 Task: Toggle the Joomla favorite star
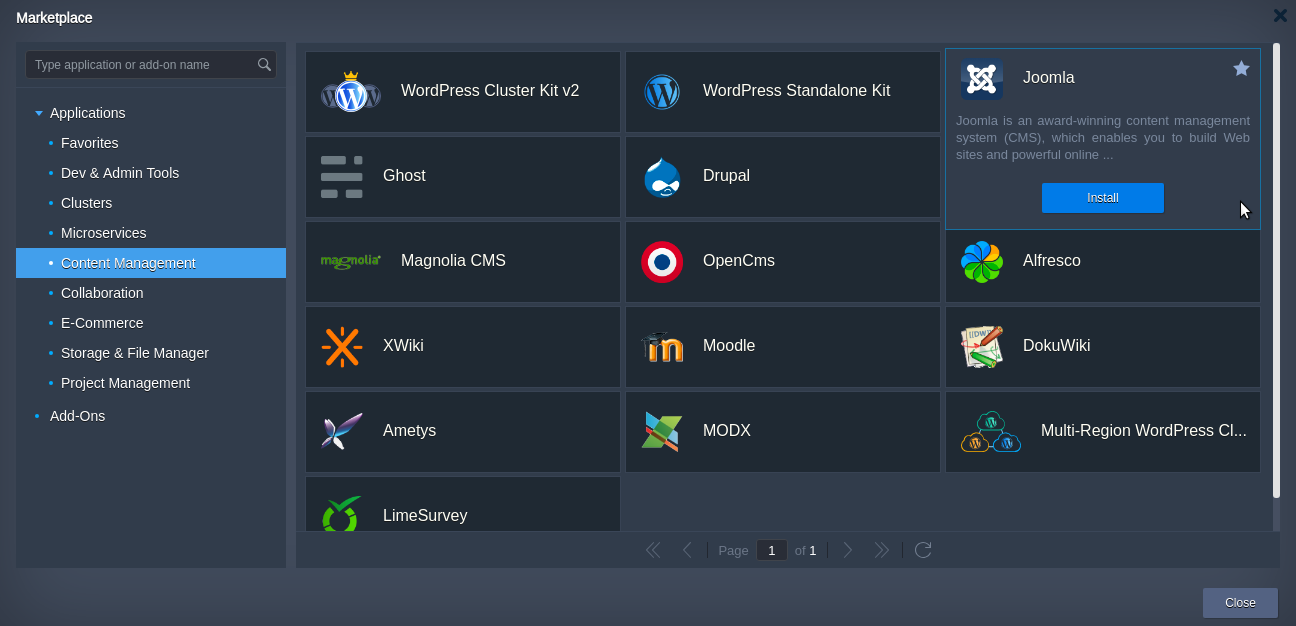pos(1241,68)
